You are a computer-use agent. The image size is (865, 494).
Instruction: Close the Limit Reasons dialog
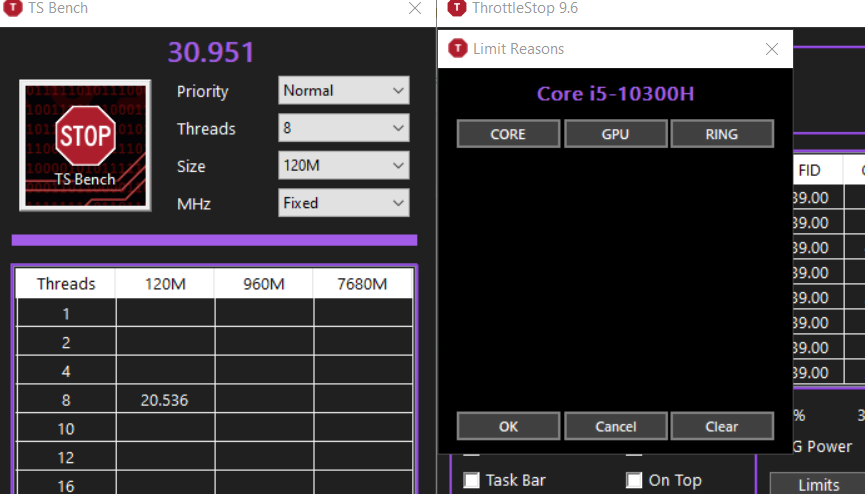point(772,49)
